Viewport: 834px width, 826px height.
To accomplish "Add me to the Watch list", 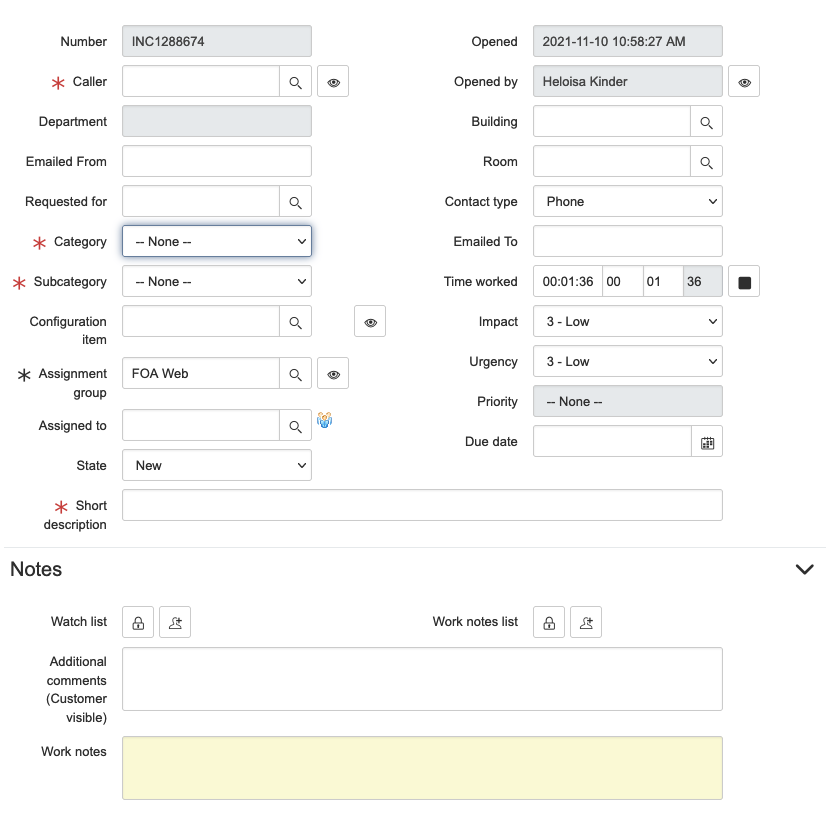I will click(174, 622).
